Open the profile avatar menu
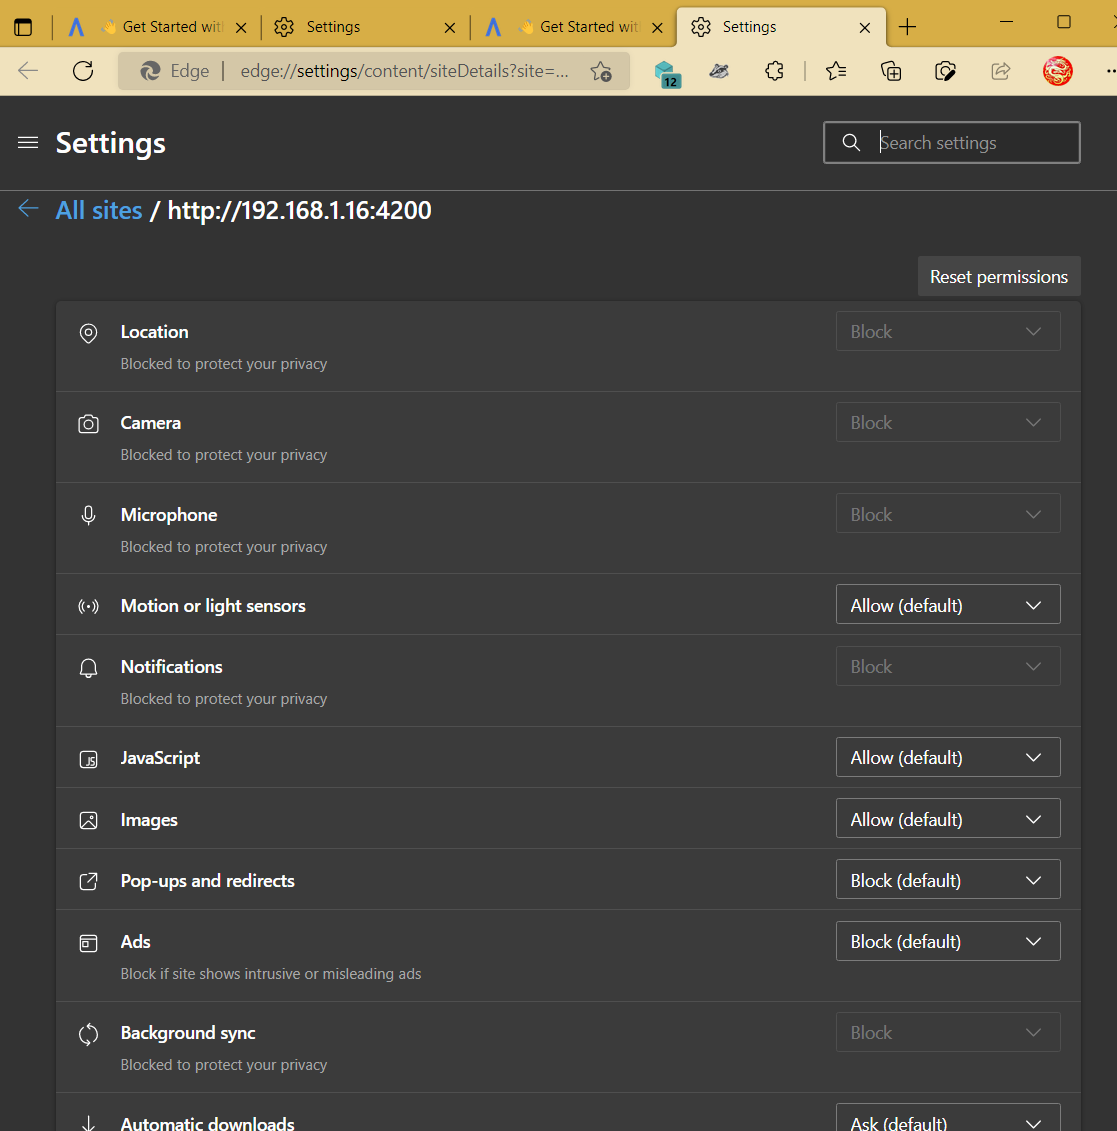Screen dimensions: 1117x1131 1057,71
